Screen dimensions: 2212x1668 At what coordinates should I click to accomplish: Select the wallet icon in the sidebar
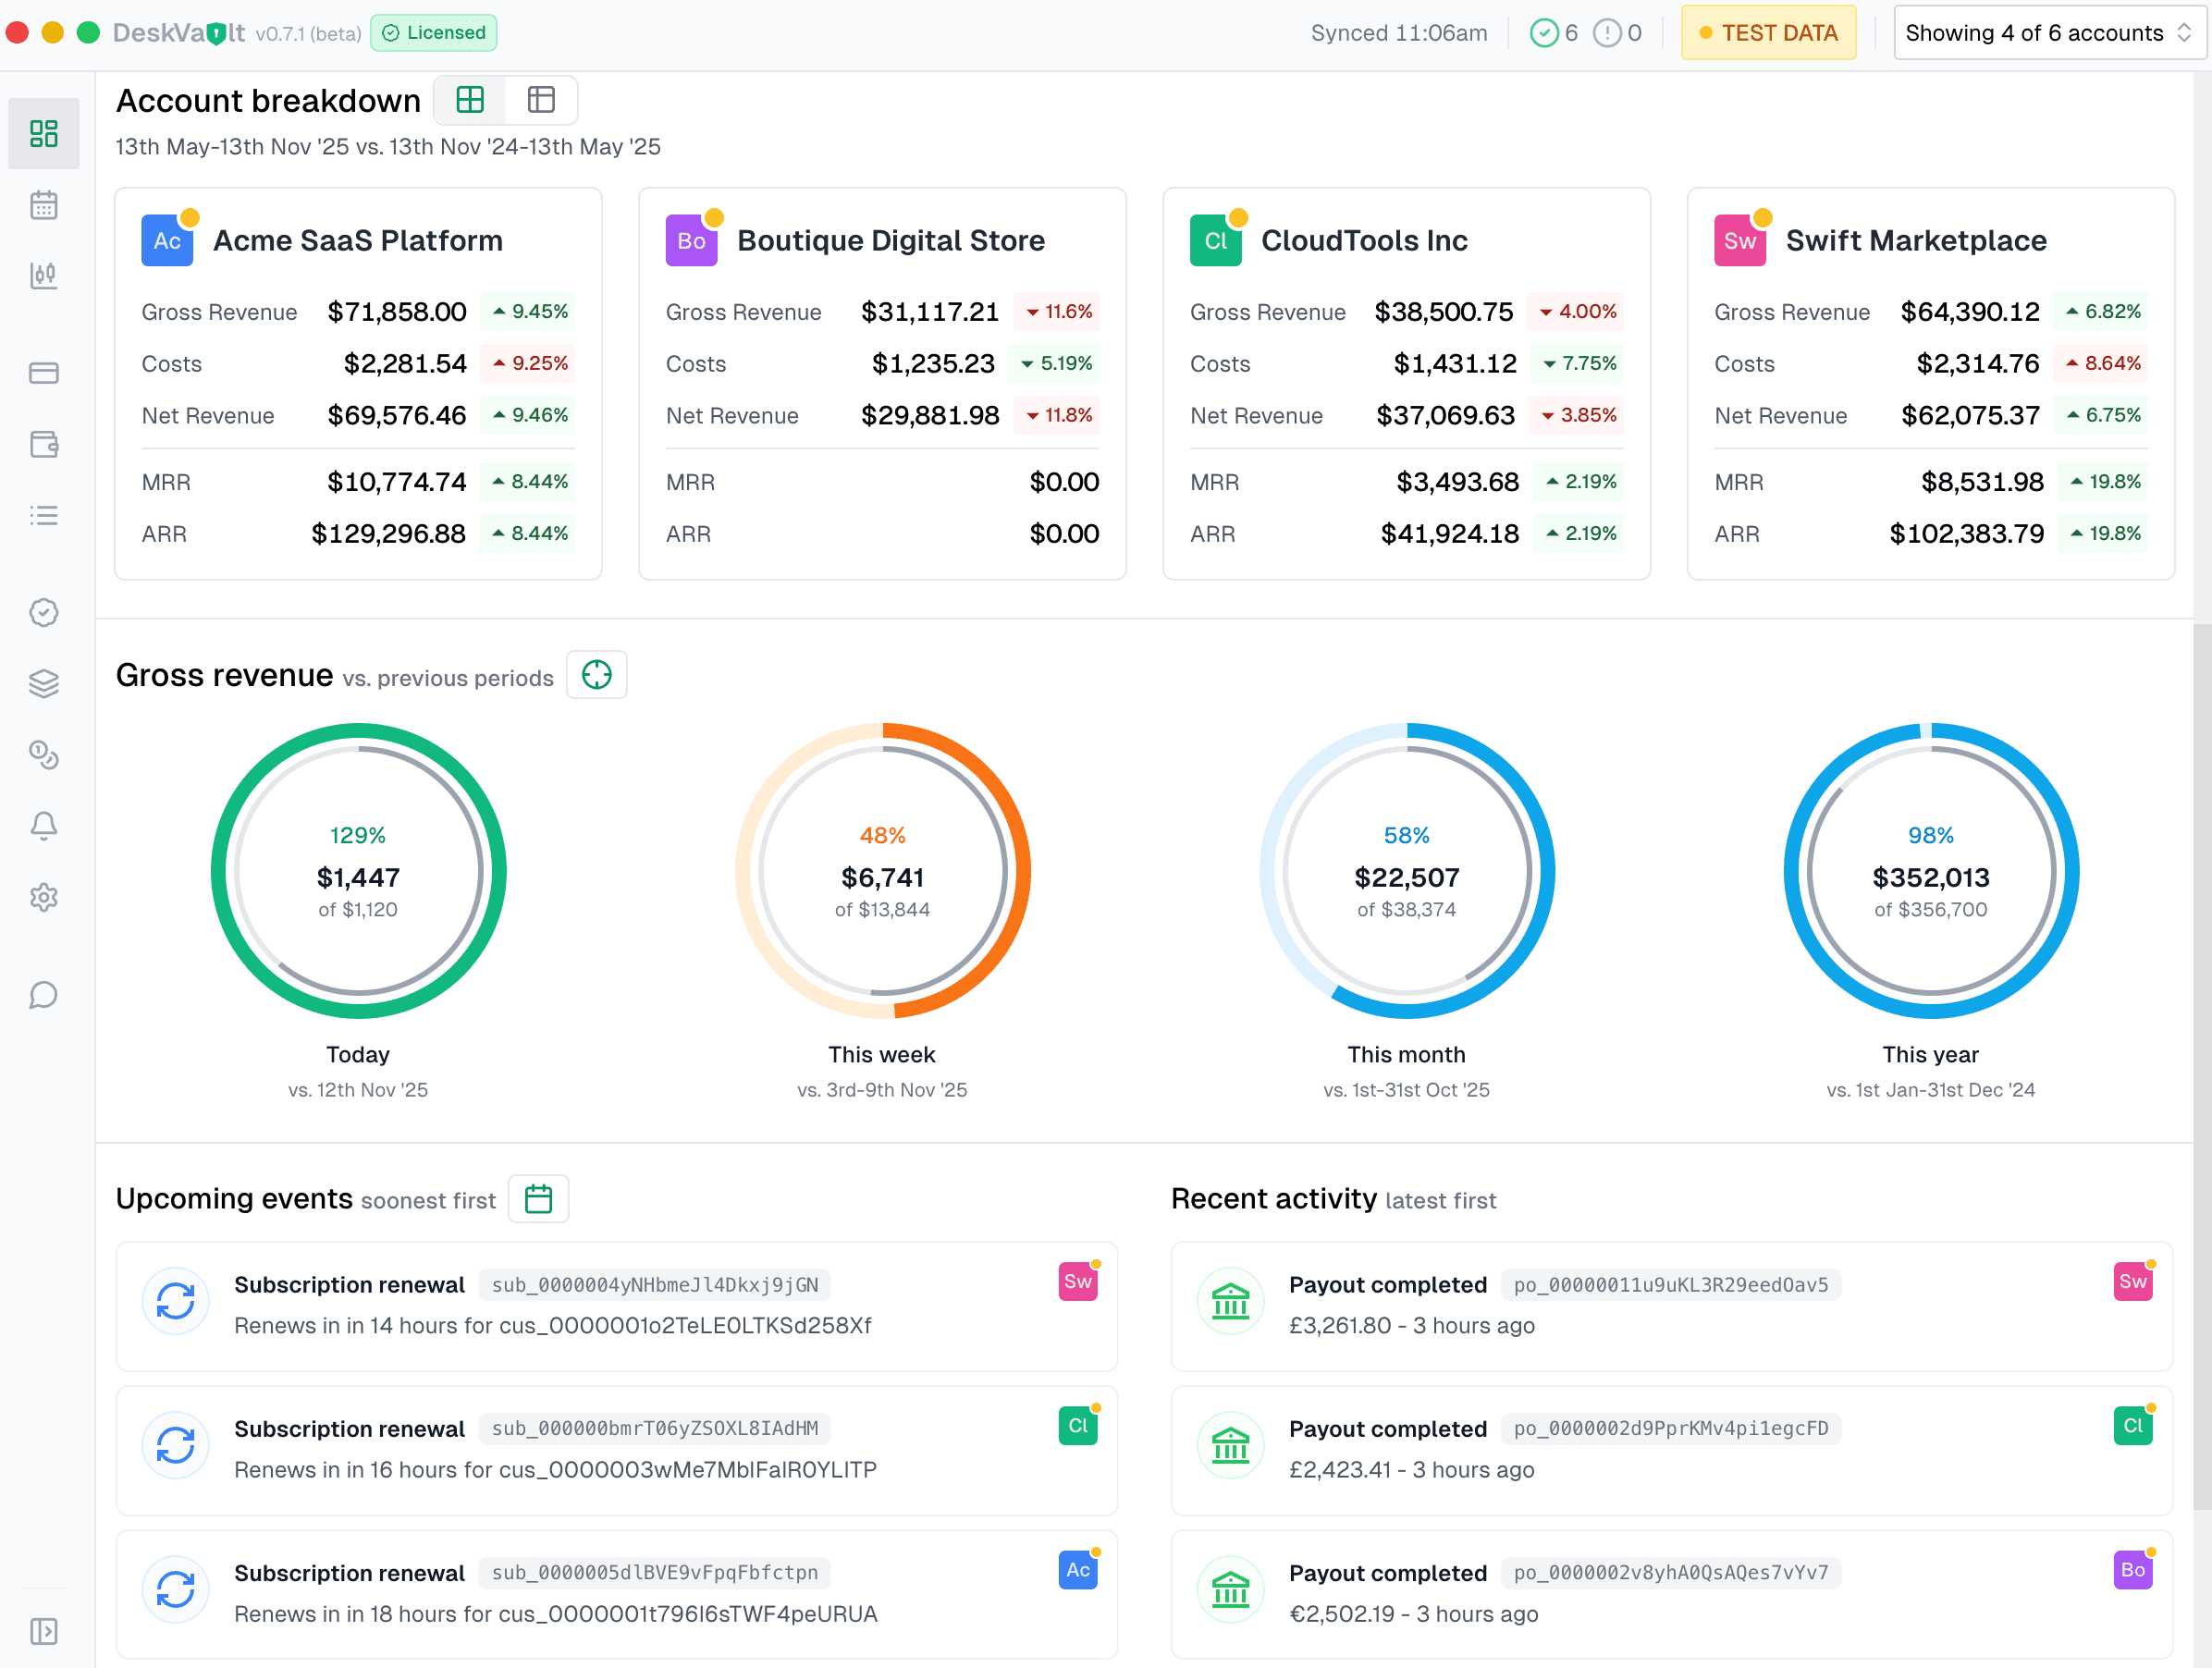[44, 445]
